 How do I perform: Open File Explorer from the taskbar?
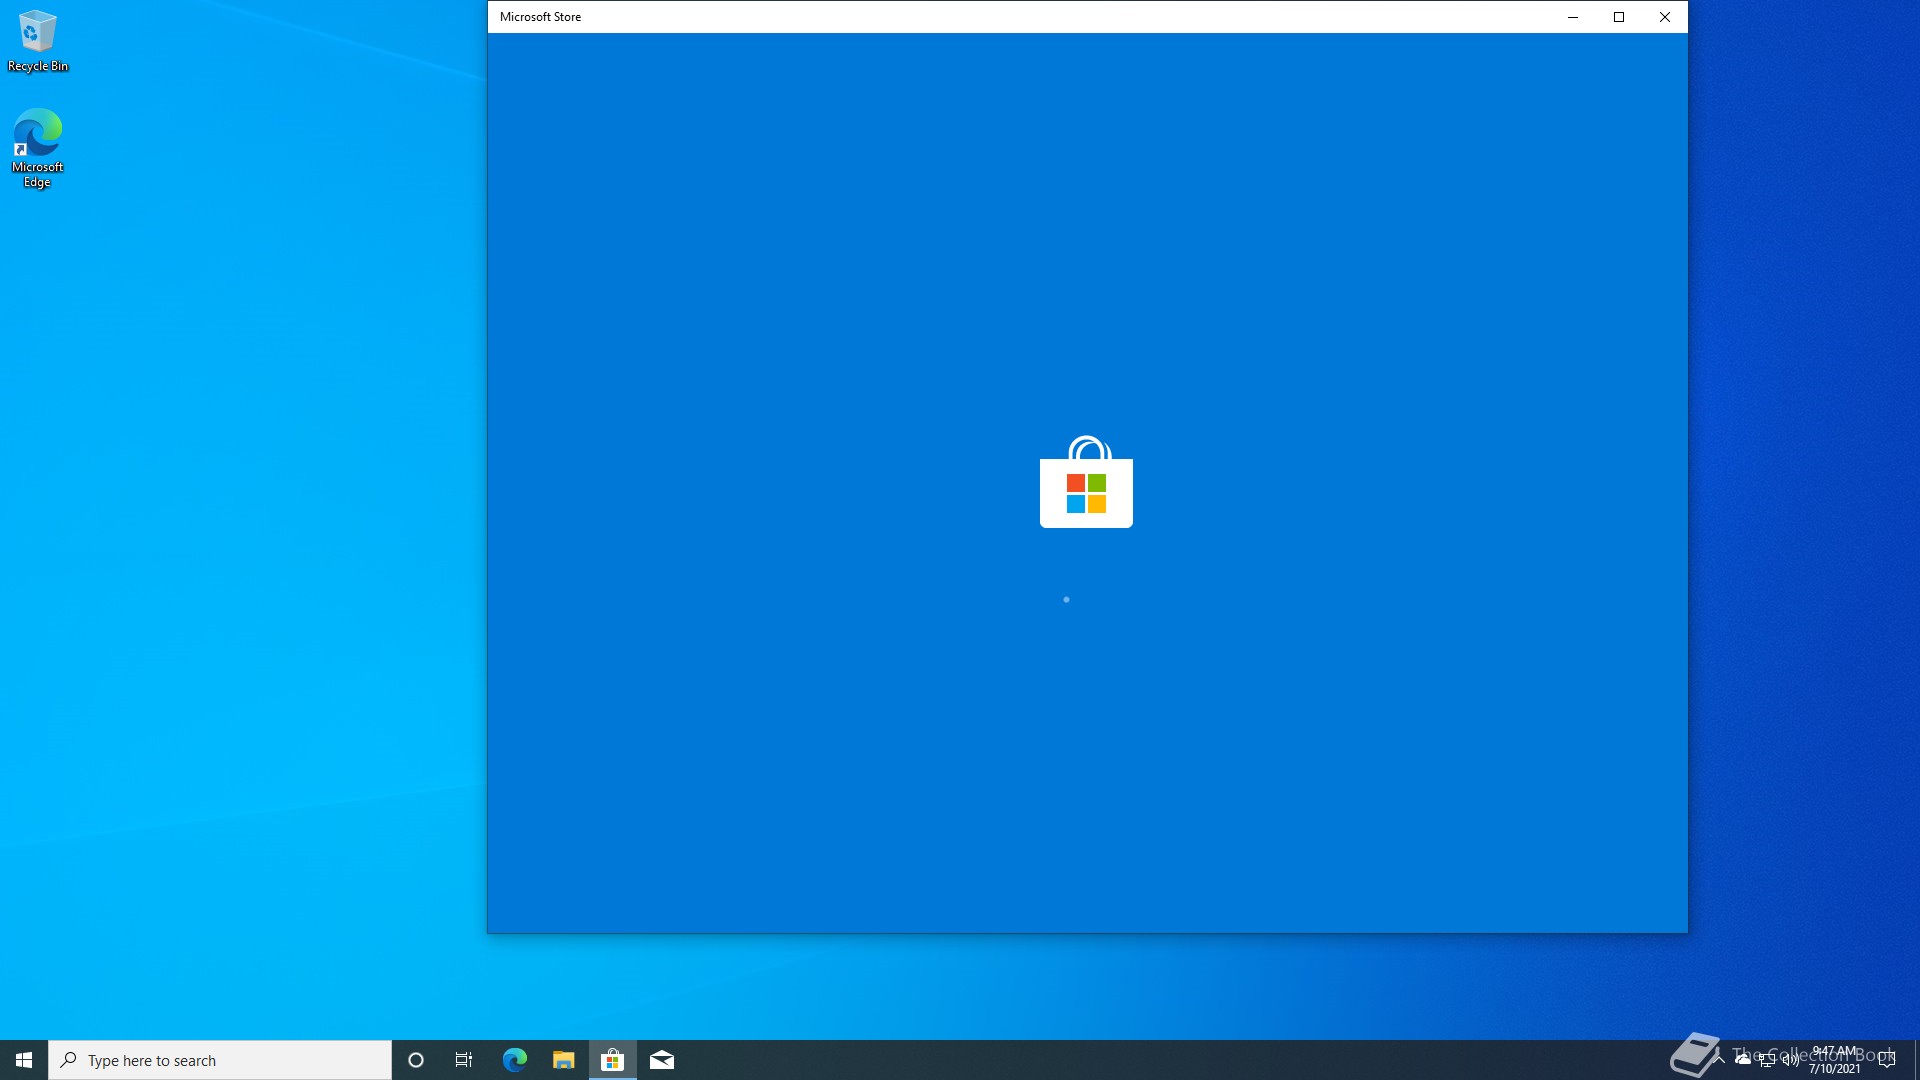(x=564, y=1060)
